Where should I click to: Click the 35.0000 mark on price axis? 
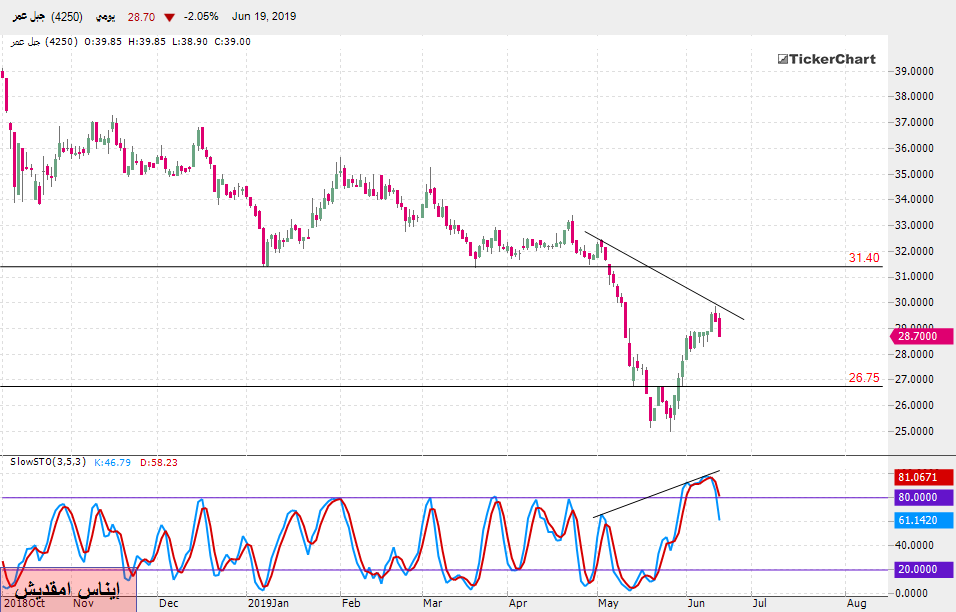[x=915, y=174]
